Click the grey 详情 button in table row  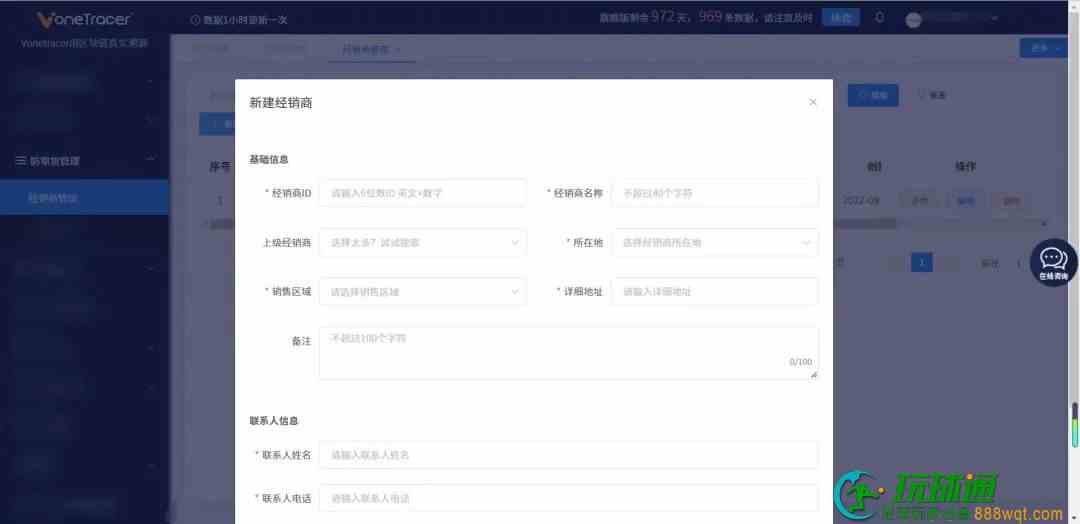919,201
